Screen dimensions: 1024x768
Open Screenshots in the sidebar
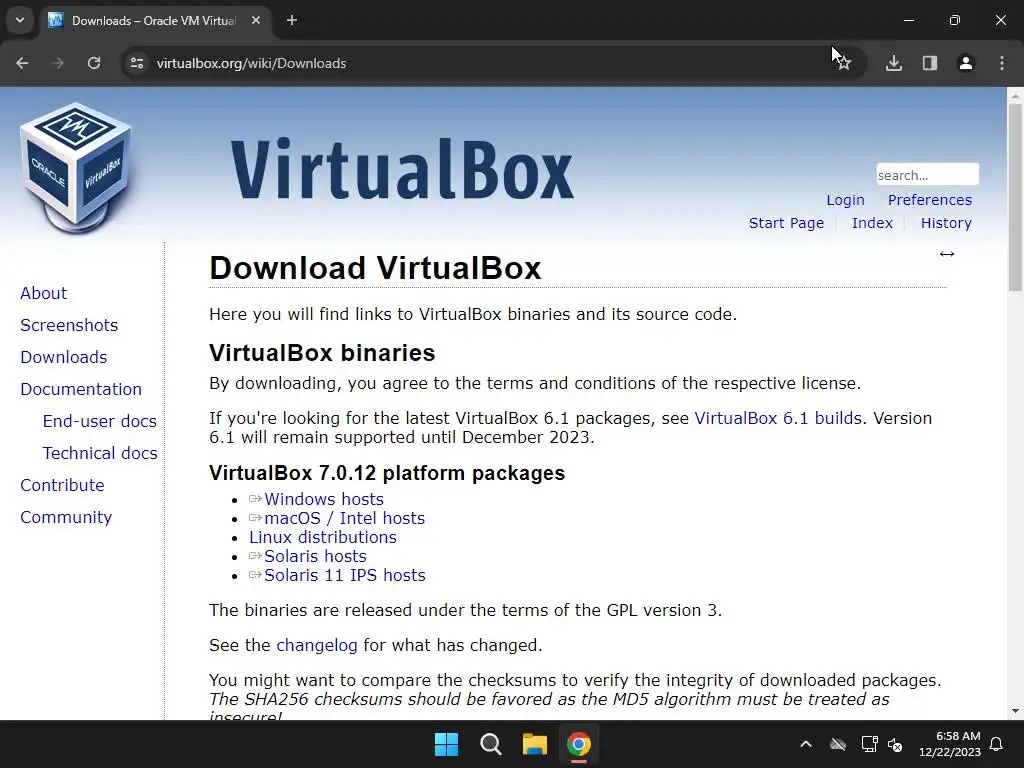pyautogui.click(x=69, y=325)
